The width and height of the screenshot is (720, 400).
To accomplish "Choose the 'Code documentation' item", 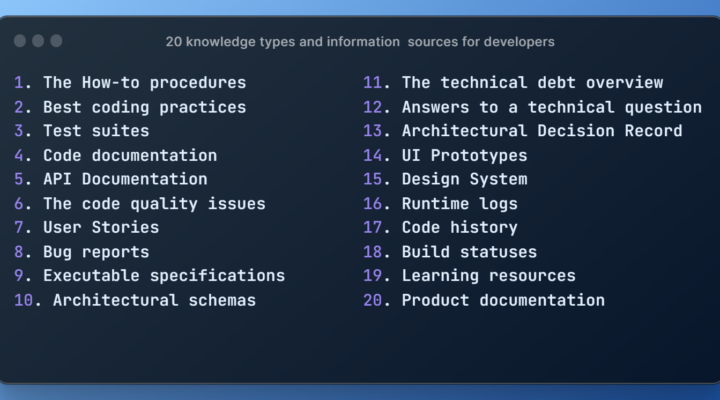I will 130,155.
